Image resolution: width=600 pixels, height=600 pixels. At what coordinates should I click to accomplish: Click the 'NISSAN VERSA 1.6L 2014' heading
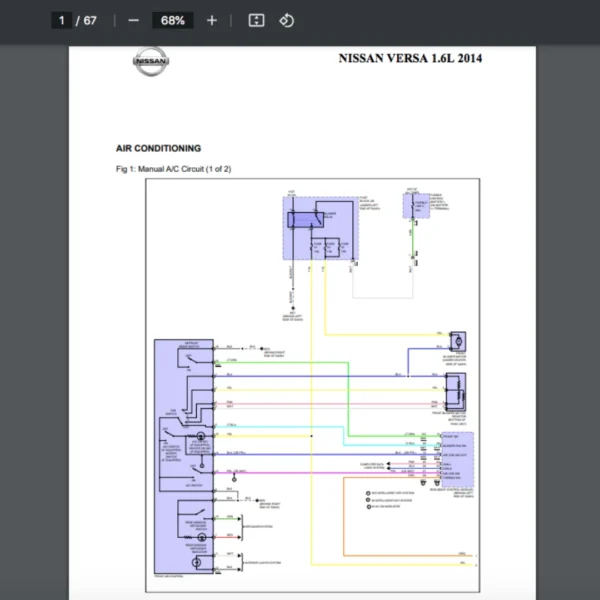tap(410, 58)
